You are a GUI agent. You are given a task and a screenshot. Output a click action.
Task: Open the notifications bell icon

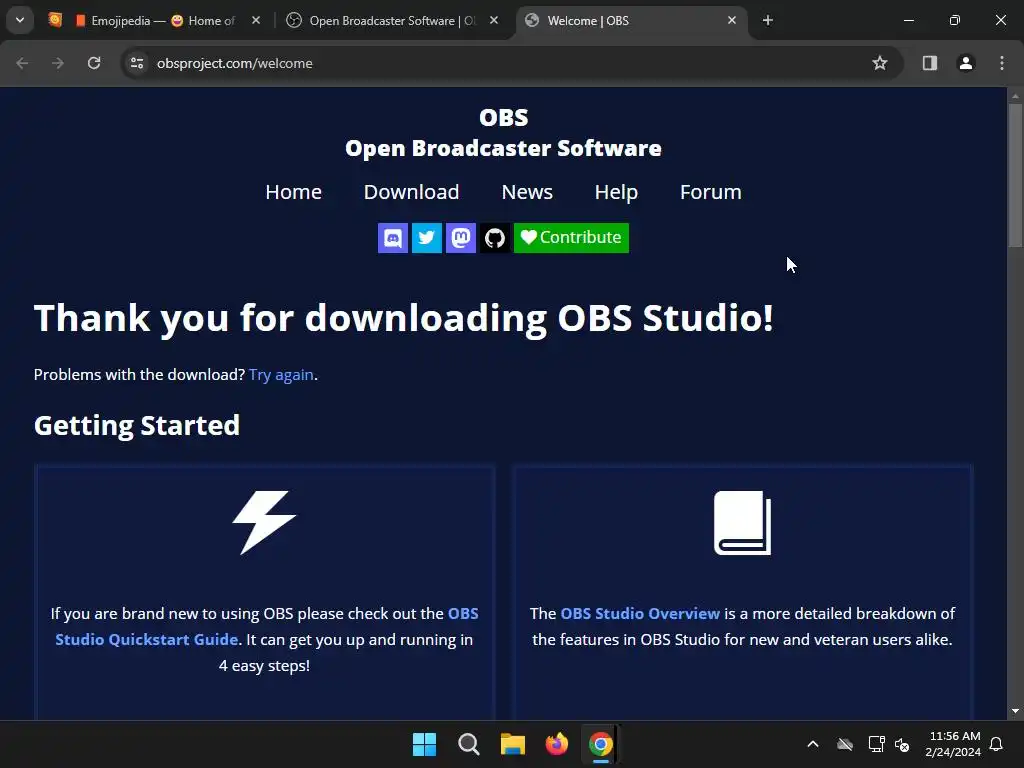click(x=997, y=744)
